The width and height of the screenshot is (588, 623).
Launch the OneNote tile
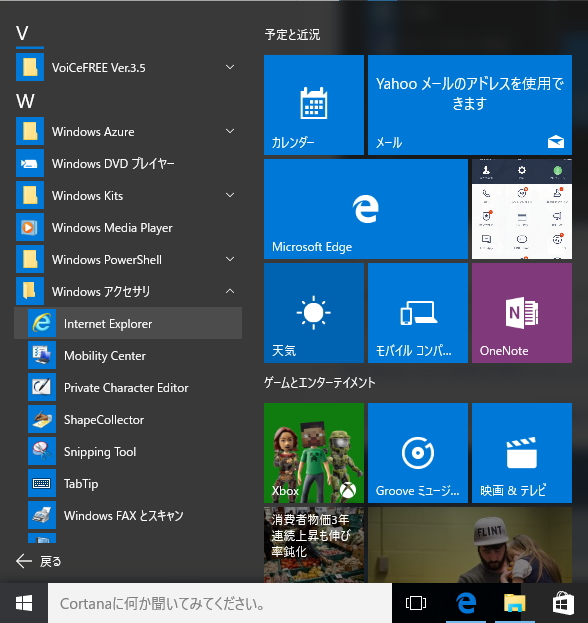pos(522,313)
